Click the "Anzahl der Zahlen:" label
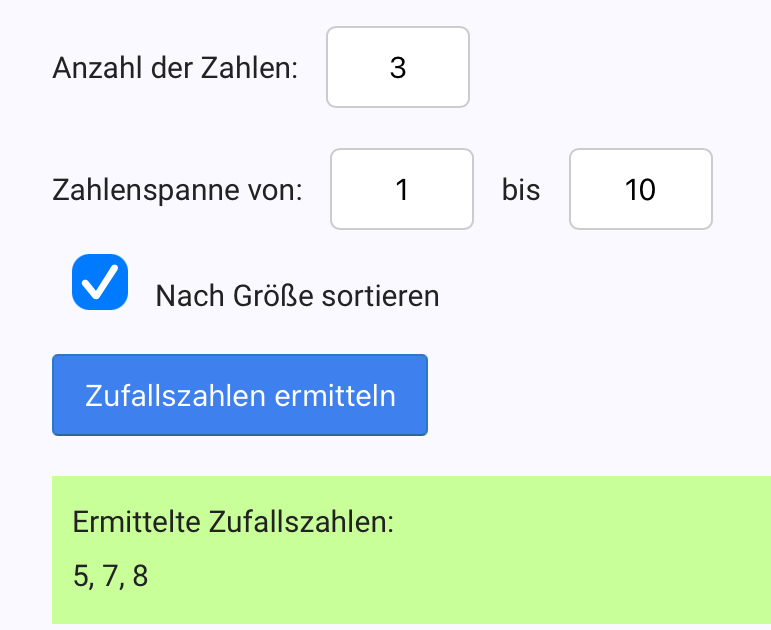771x630 pixels. click(x=175, y=68)
